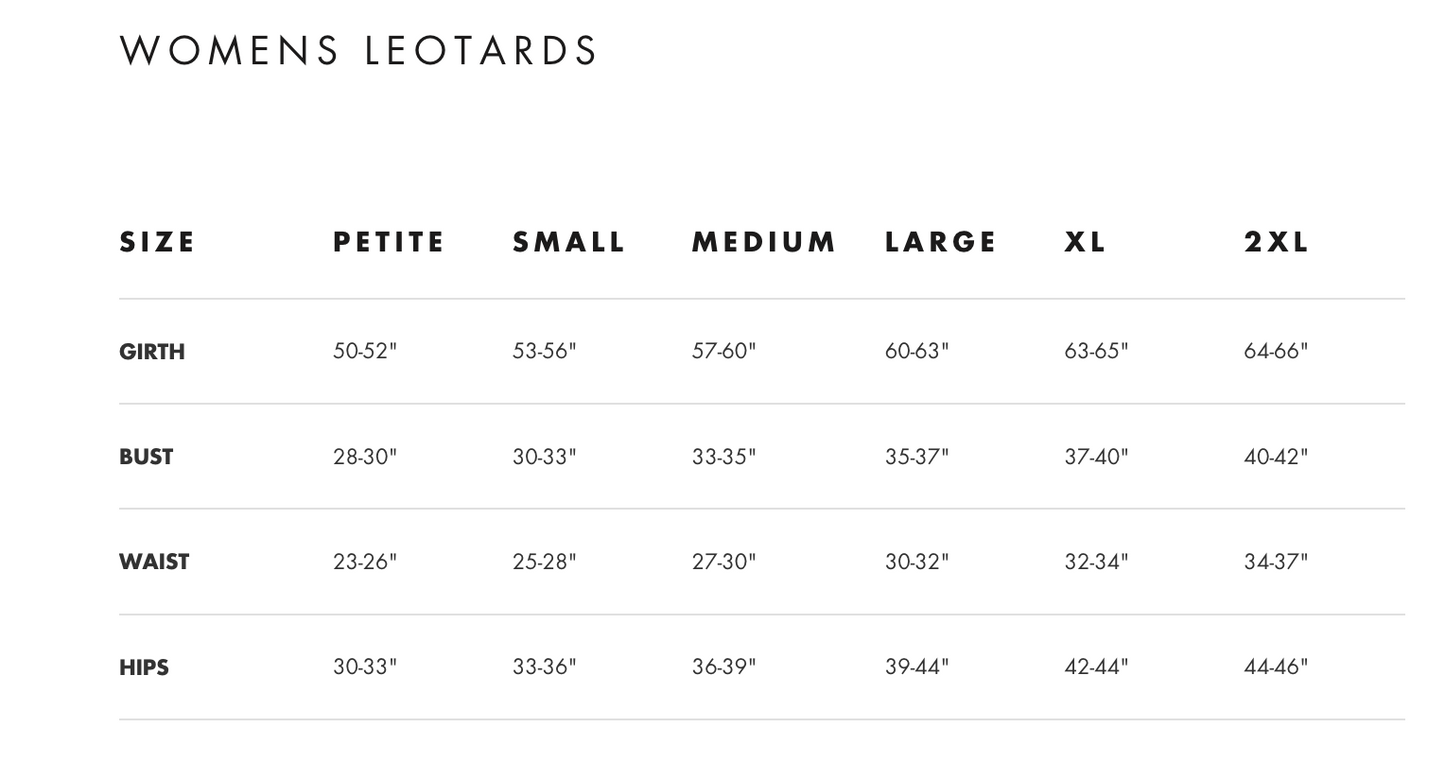Click the XL column header
1445x762 pixels.
pos(1085,242)
